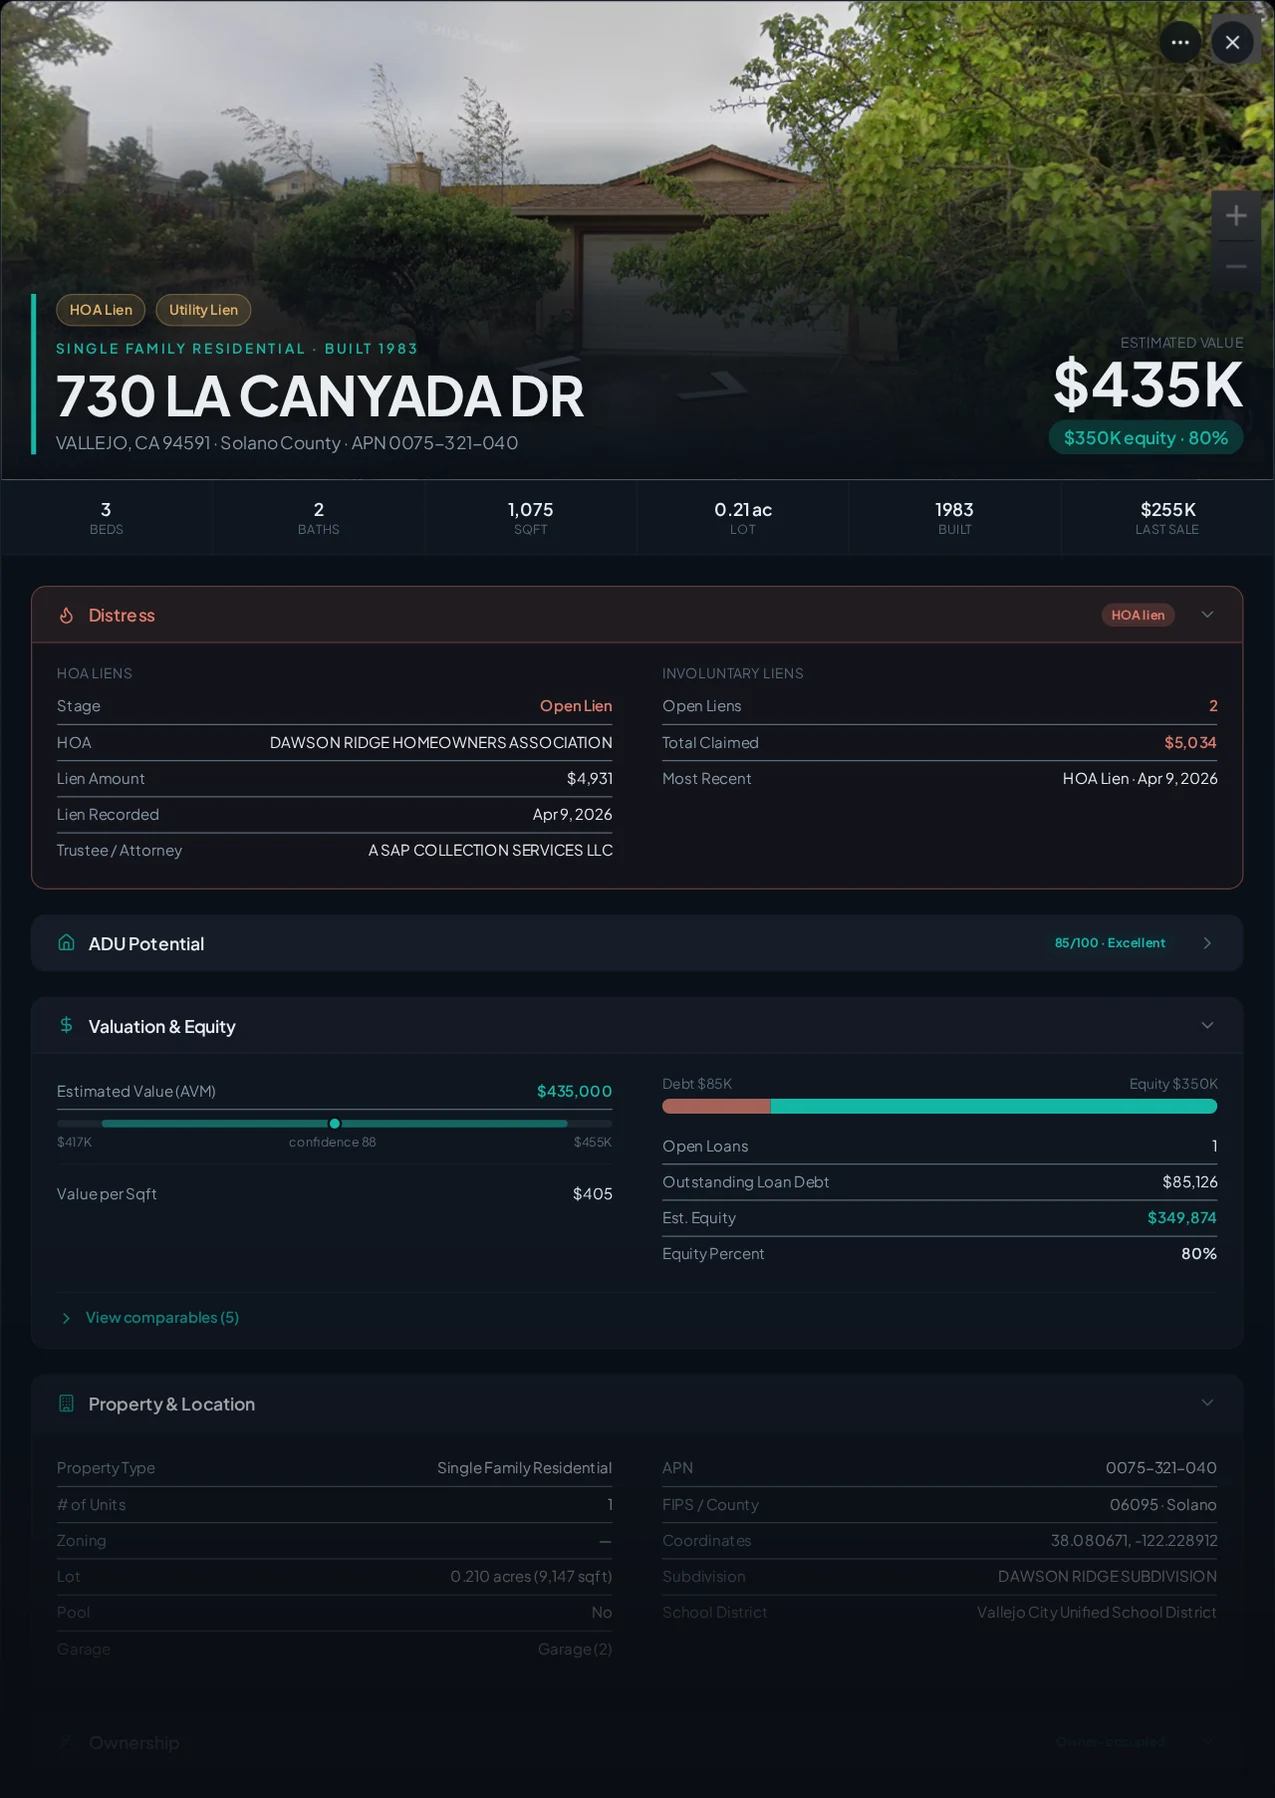Screen dimensions: 1275x1798
Task: Click the $255K LAST SALE stat
Action: click(1167, 517)
